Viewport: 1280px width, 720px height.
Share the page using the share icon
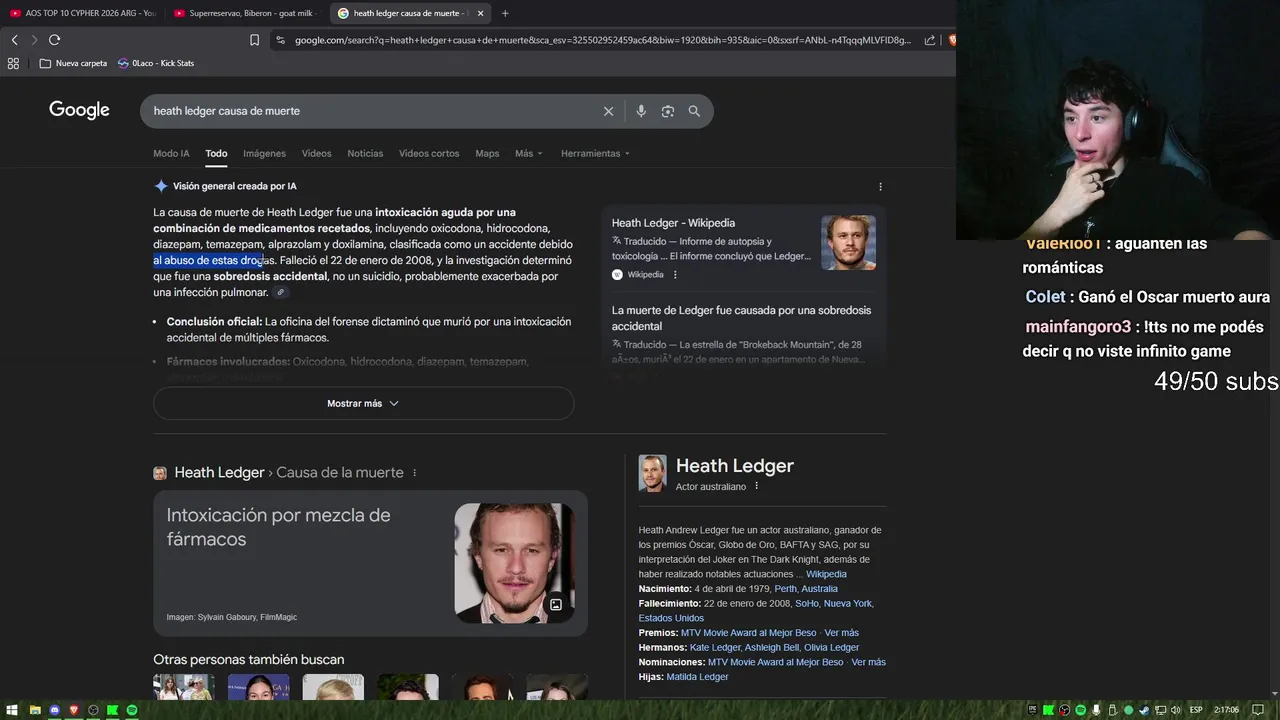tap(930, 40)
